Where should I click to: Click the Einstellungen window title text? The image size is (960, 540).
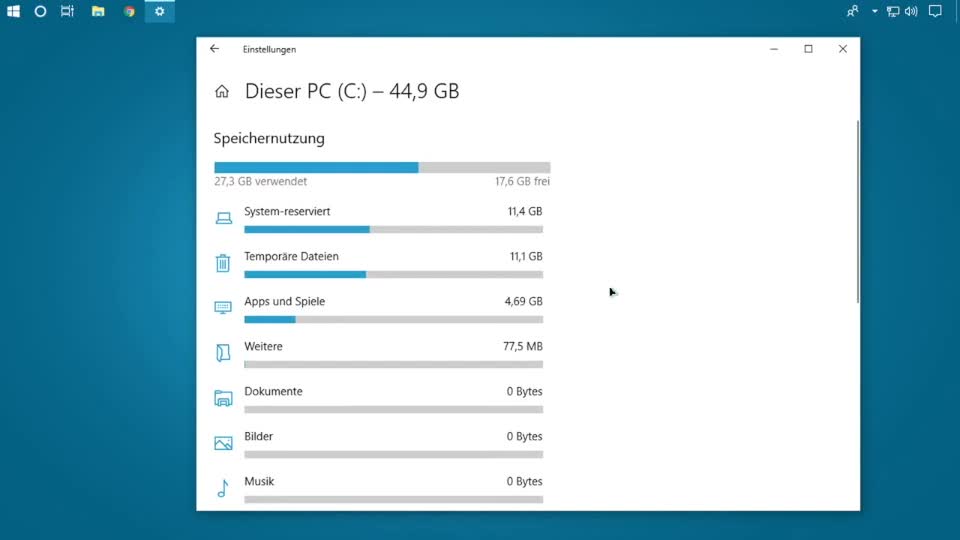269,50
